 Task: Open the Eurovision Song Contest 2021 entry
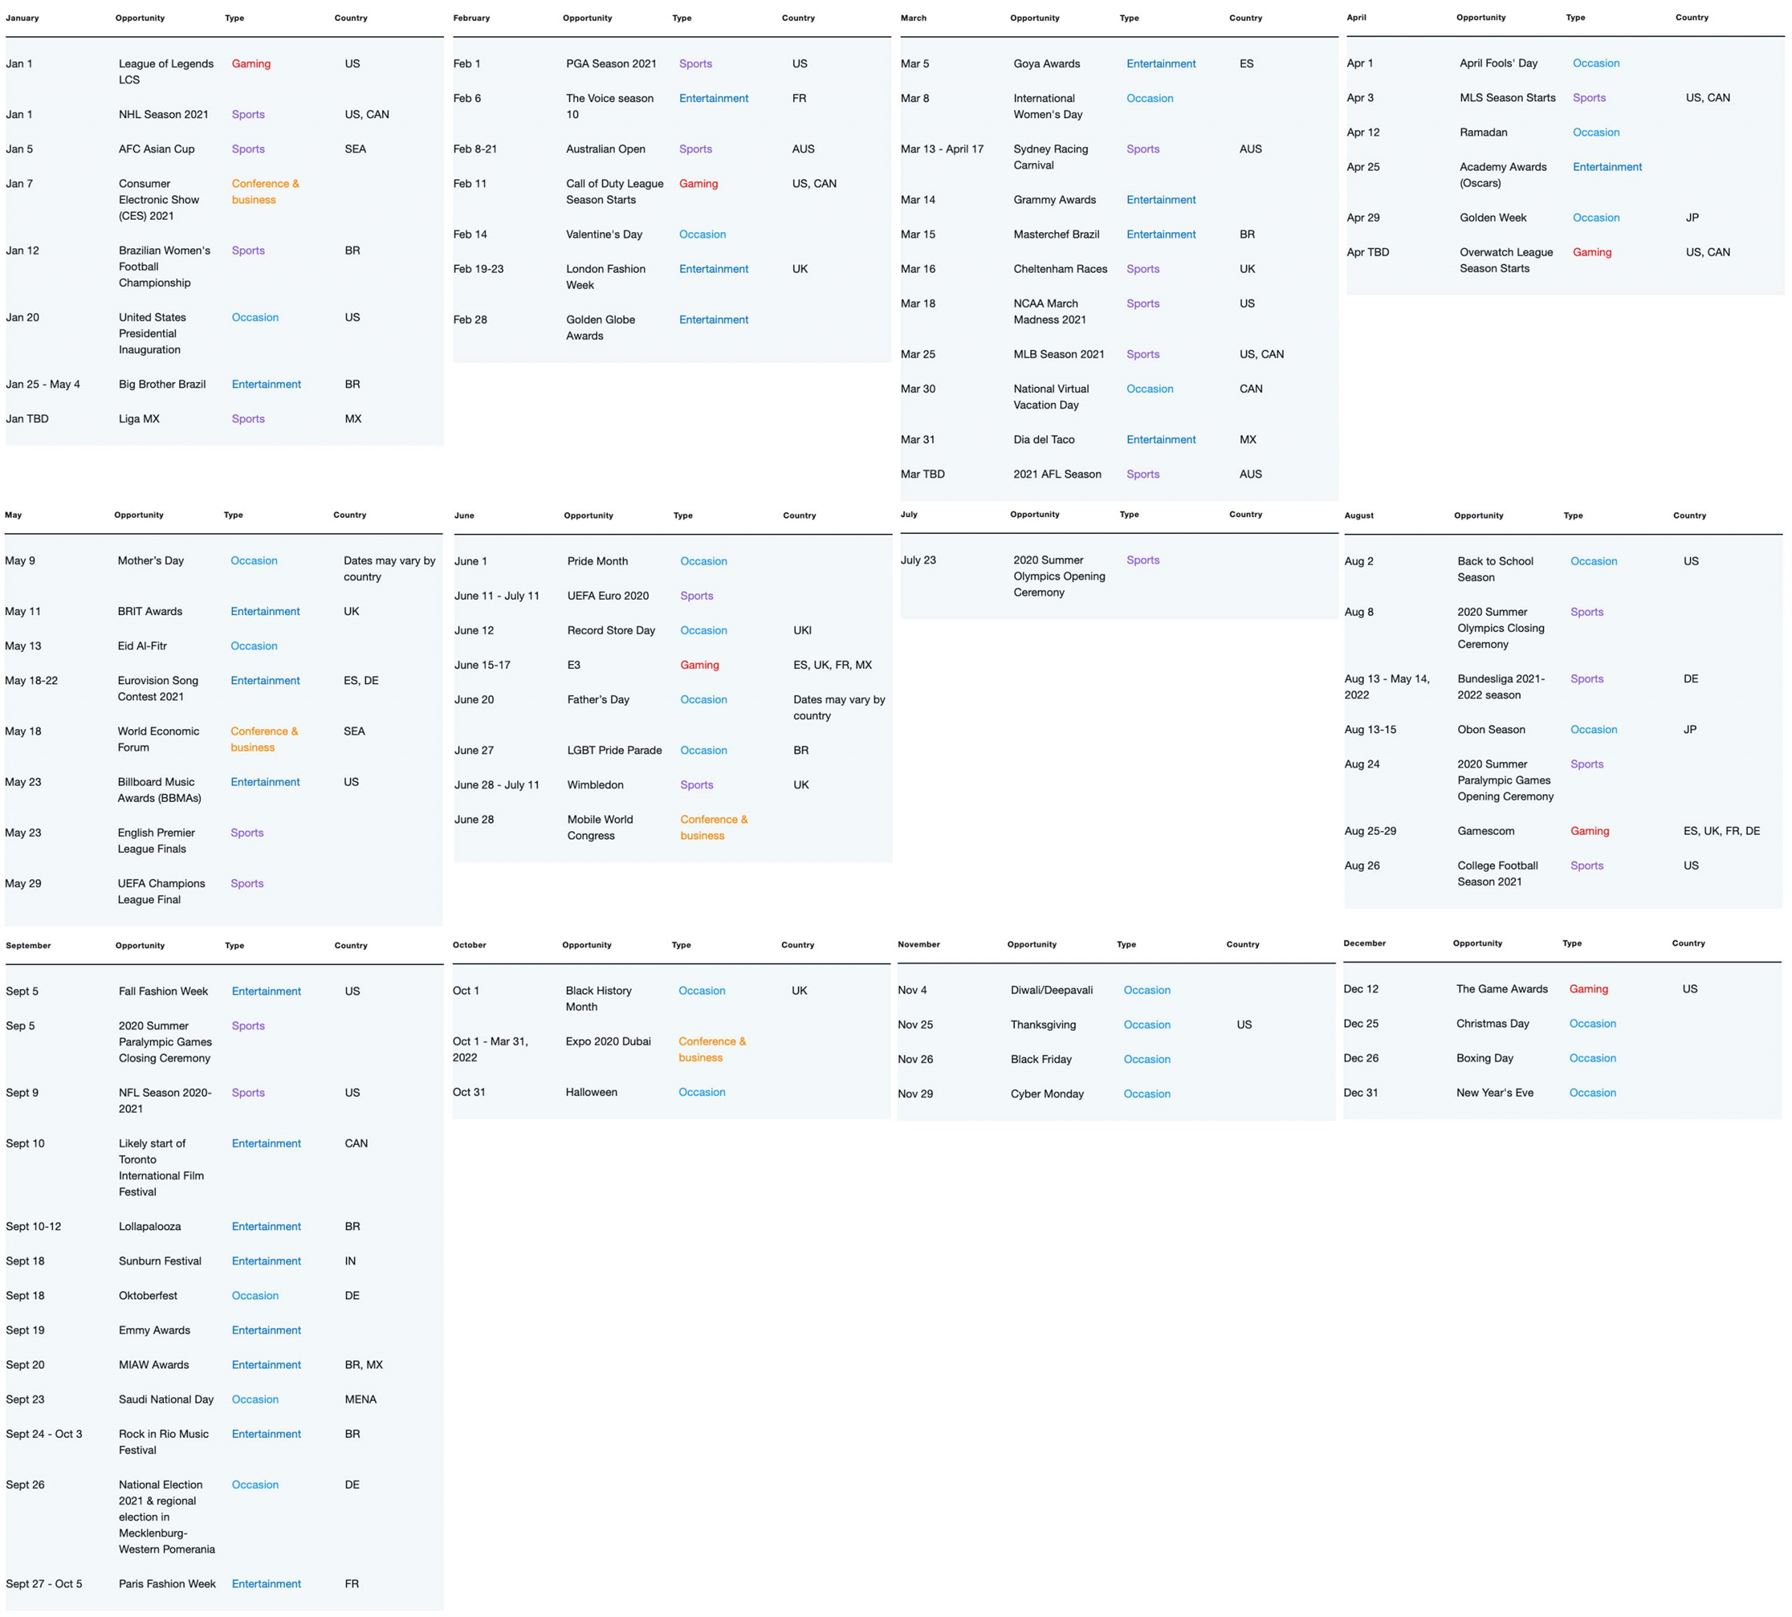(x=157, y=689)
